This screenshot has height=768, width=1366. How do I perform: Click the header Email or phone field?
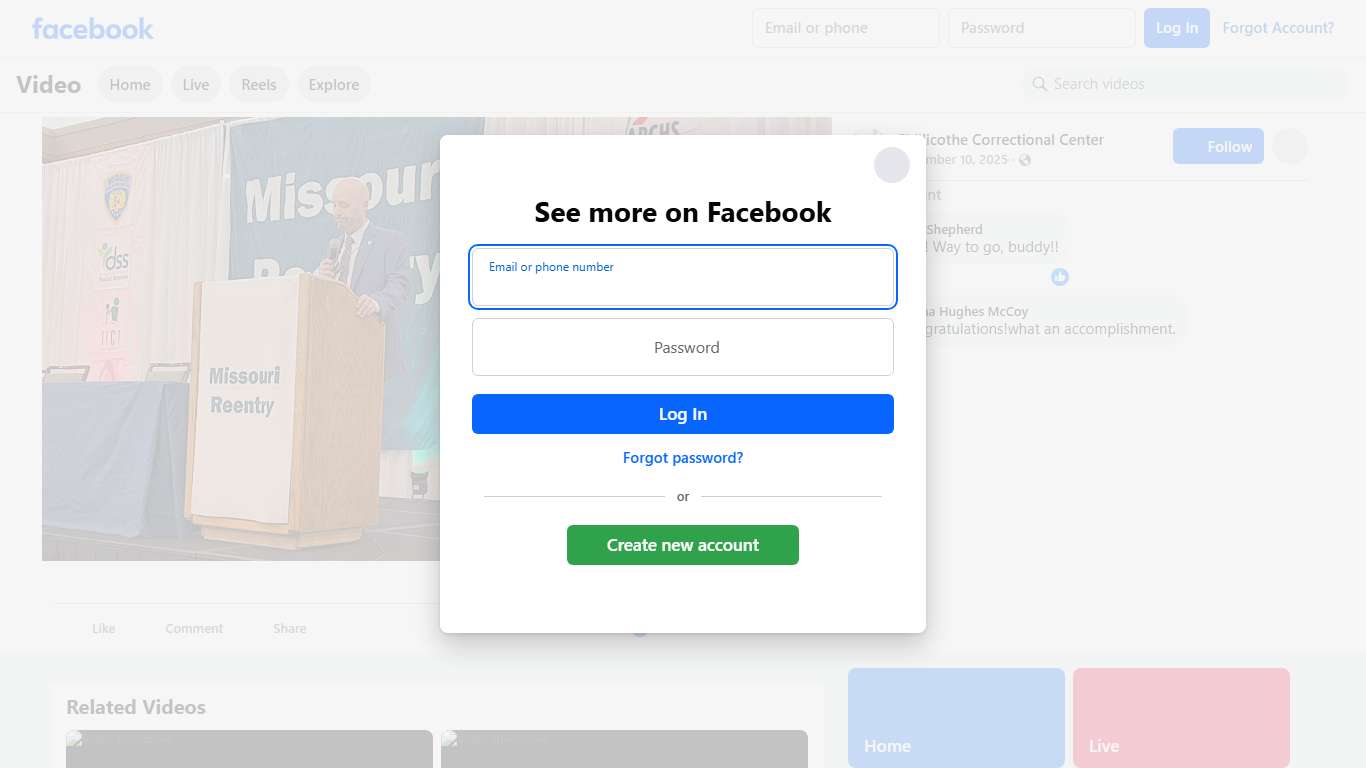846,28
